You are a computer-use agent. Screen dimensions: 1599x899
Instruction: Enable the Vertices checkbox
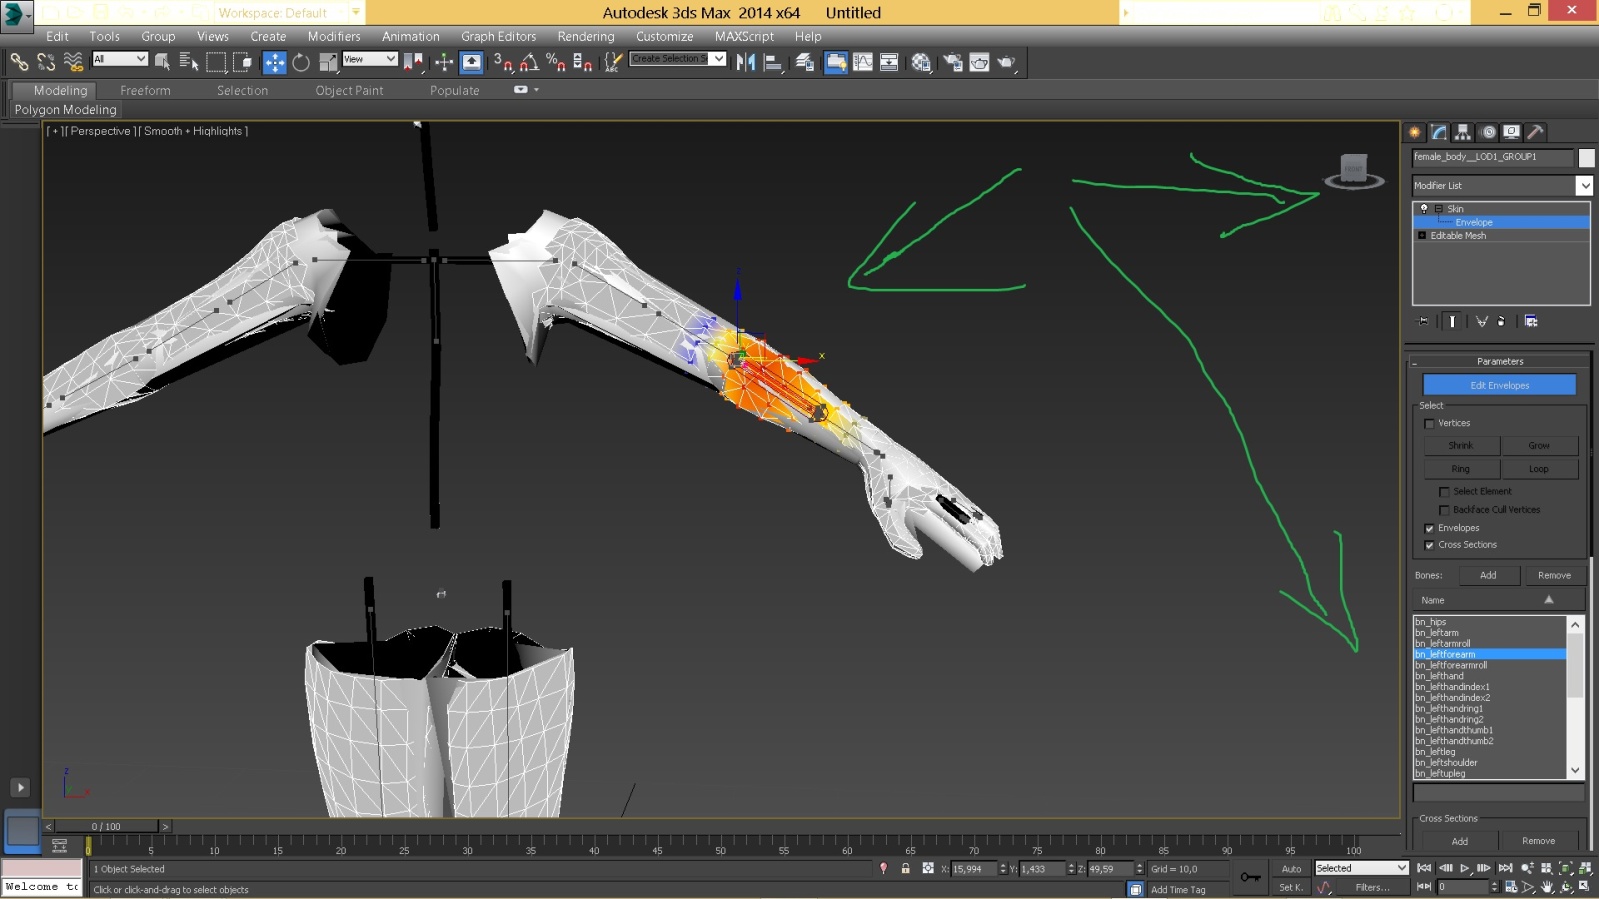click(1429, 424)
